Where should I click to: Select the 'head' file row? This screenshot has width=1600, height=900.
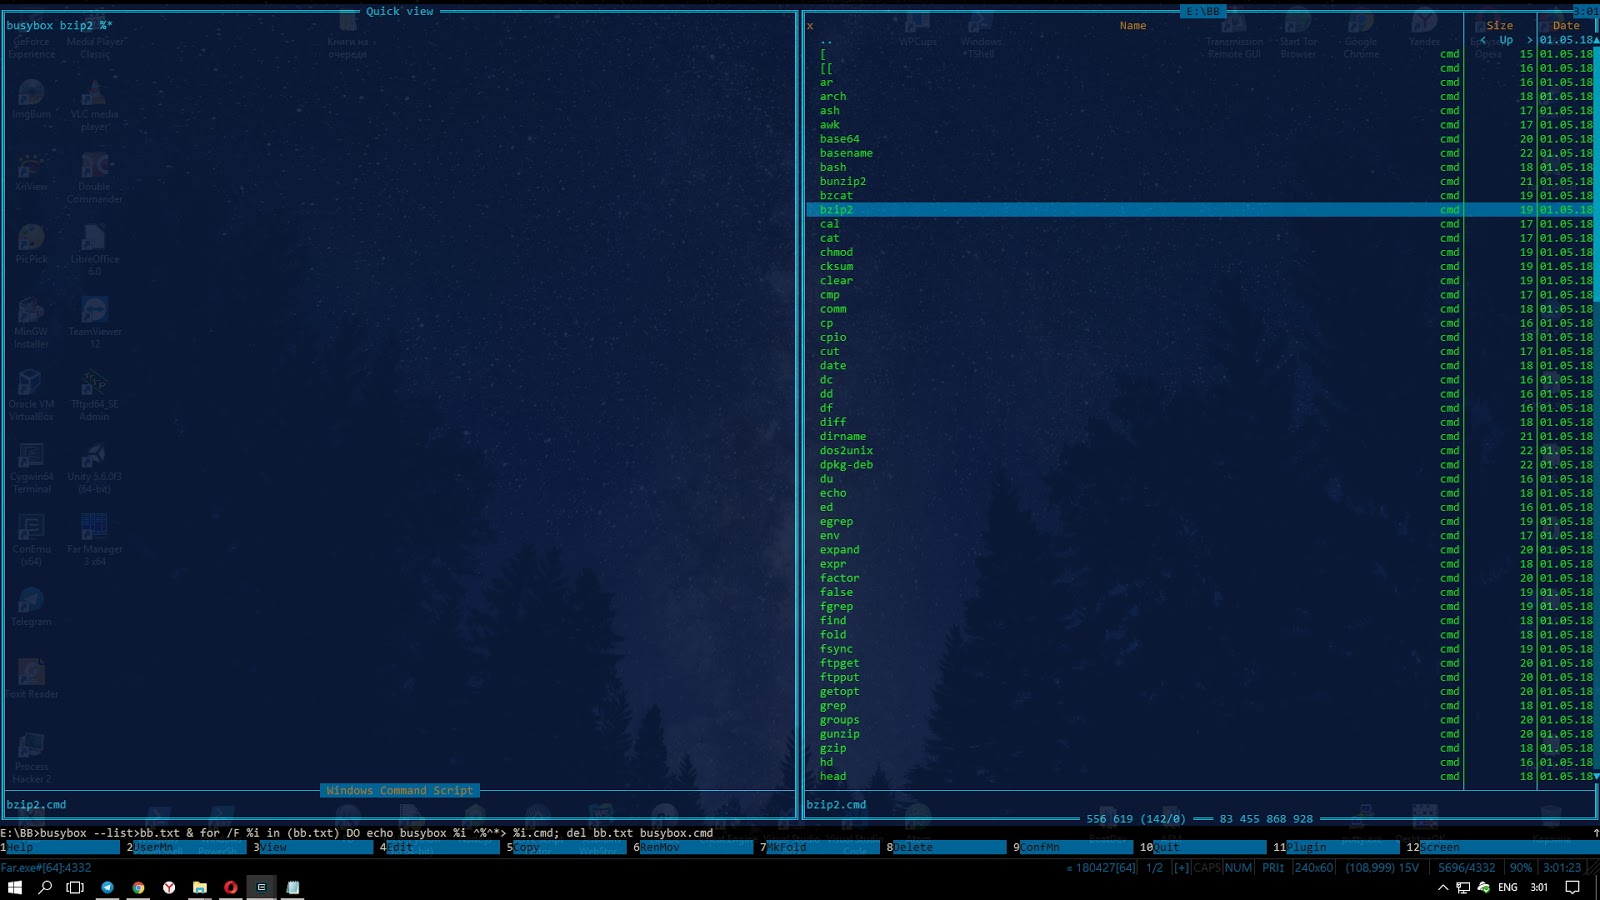(x=1199, y=776)
